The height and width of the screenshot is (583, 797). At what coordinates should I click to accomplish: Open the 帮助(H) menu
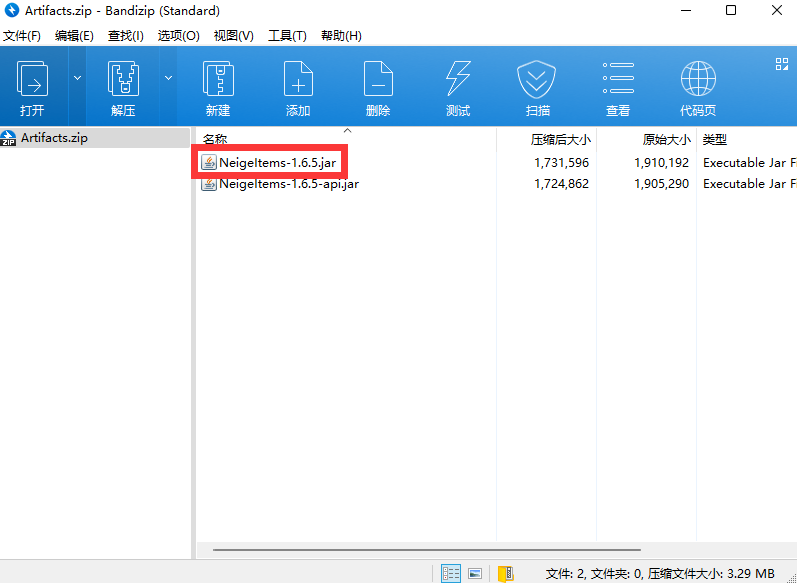tap(342, 36)
